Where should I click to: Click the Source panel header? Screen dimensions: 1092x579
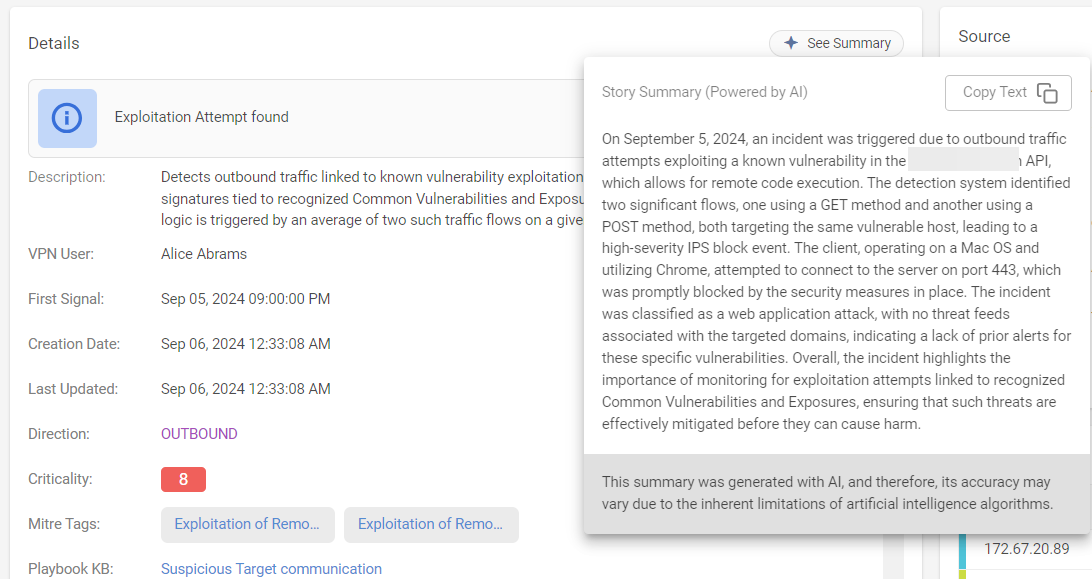point(984,36)
